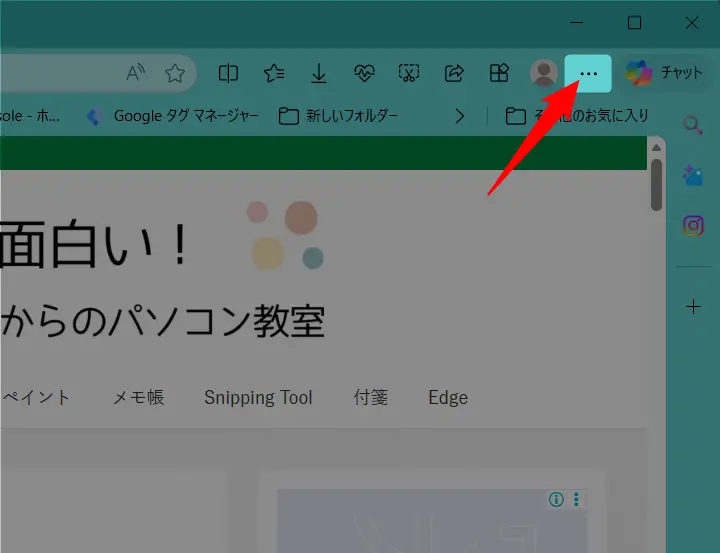The height and width of the screenshot is (553, 720).
Task: Show the Downloads panel
Action: (318, 73)
